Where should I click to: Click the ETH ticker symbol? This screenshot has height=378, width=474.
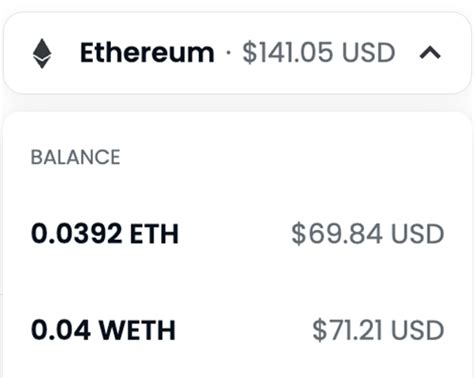(x=154, y=234)
